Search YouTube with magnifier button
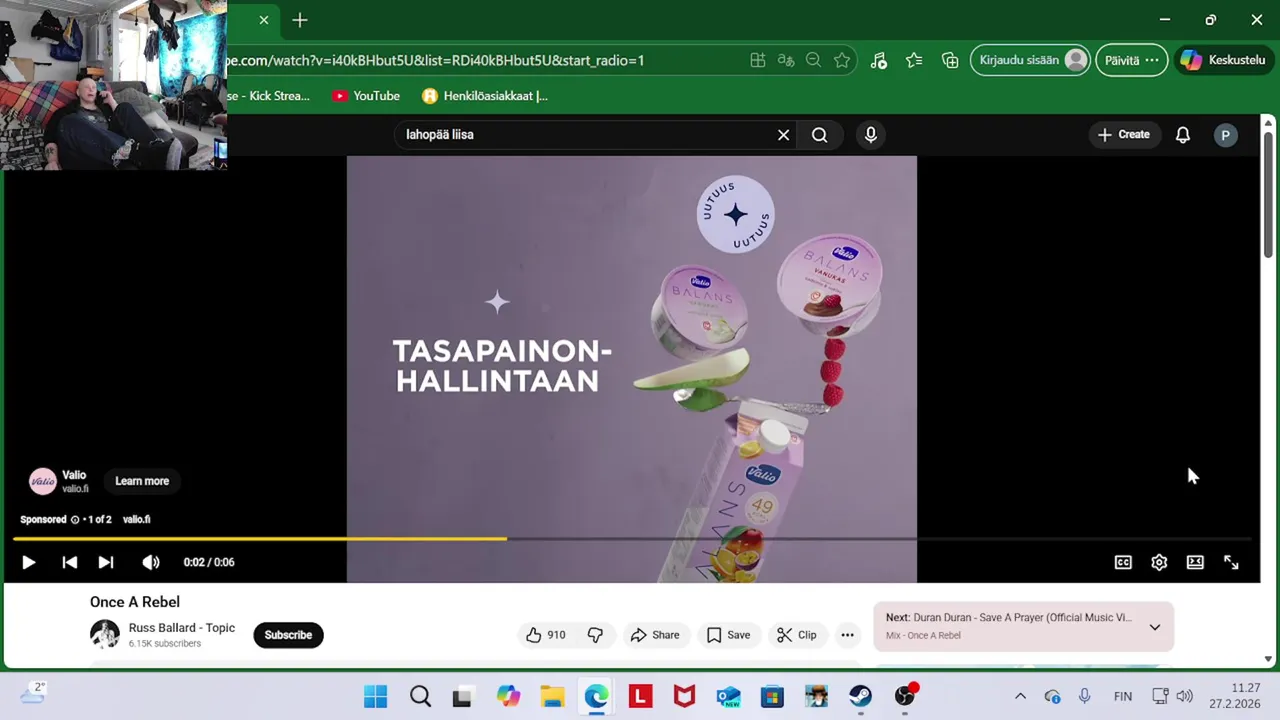1280x720 pixels. coord(820,135)
